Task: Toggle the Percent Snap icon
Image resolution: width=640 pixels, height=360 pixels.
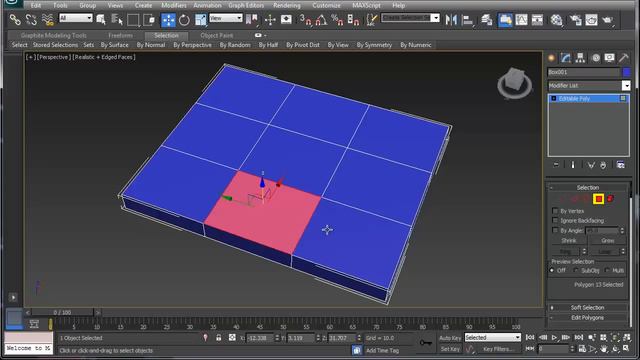Action: pos(337,20)
